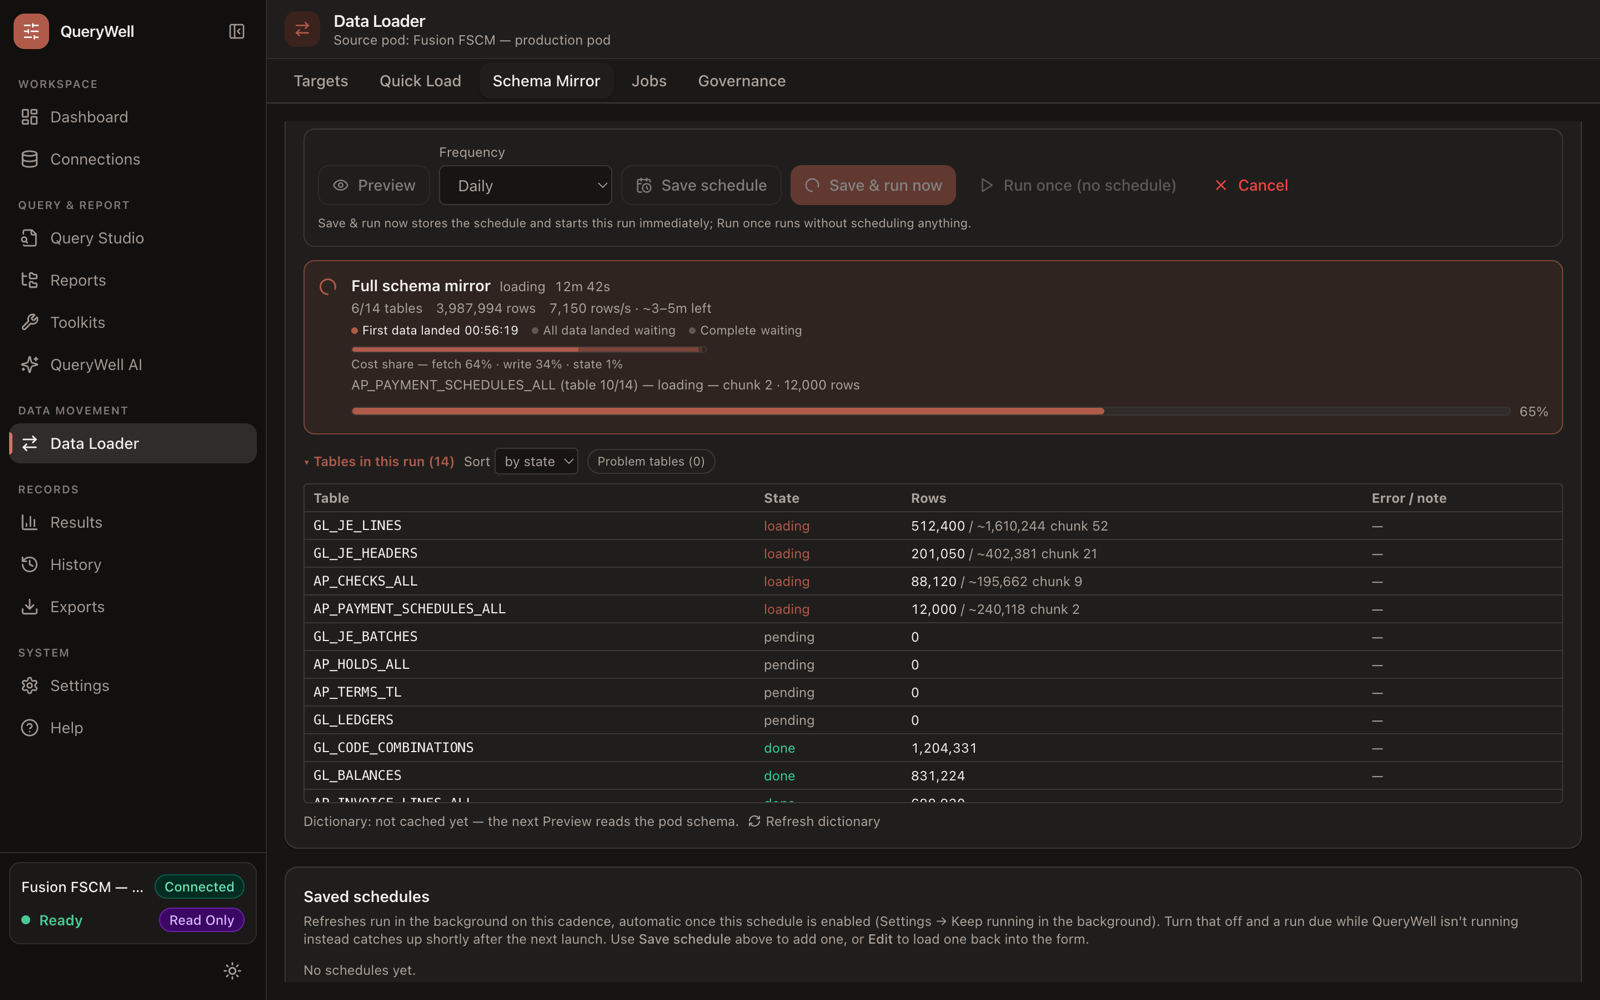Open Query Studio
This screenshot has height=1000, width=1600.
click(x=132, y=238)
